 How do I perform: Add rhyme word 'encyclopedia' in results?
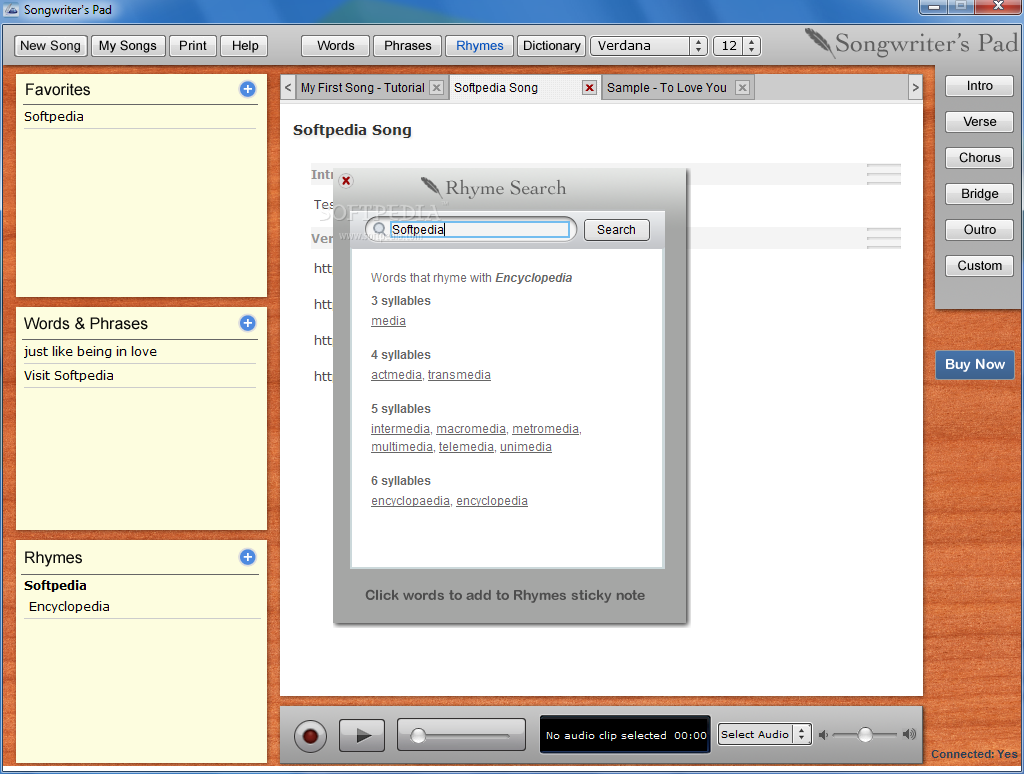[492, 501]
